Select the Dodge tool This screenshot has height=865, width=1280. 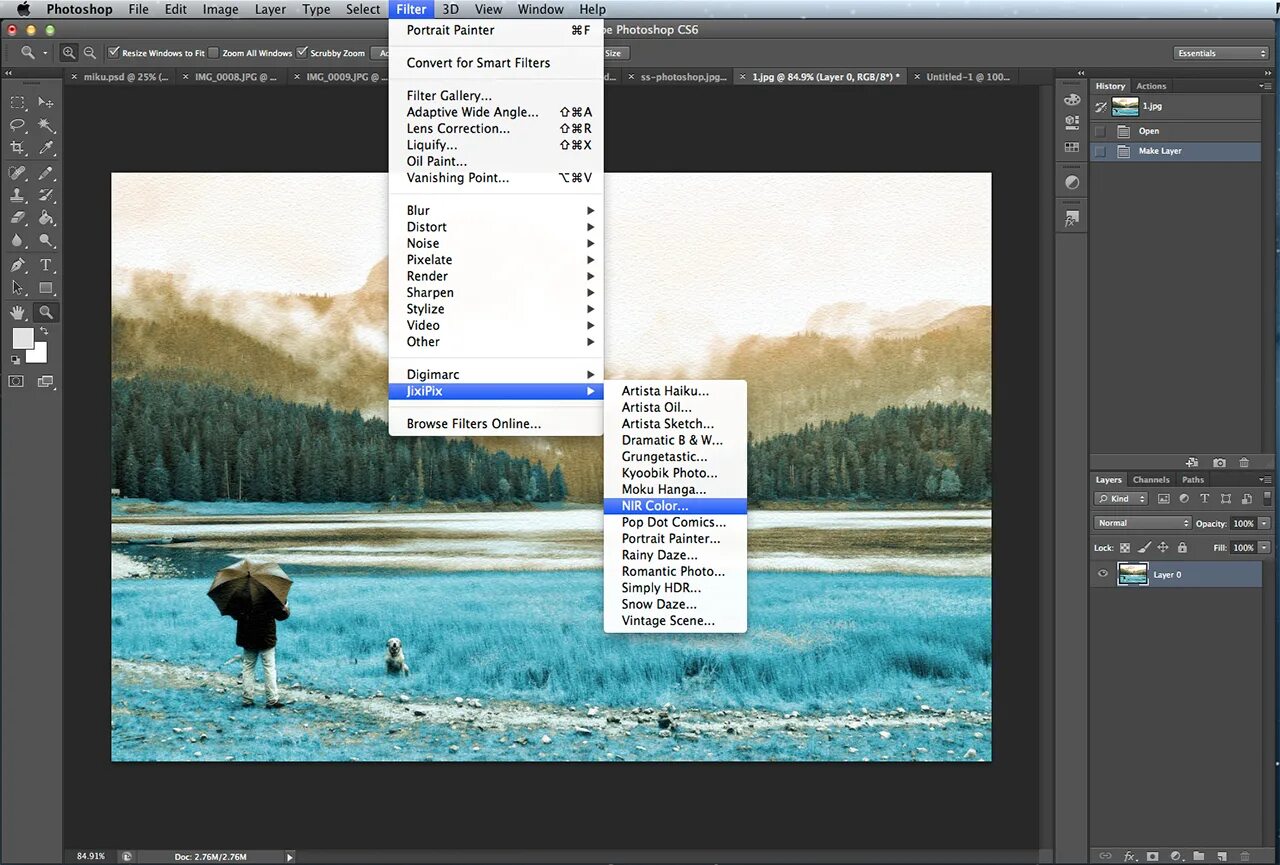46,241
